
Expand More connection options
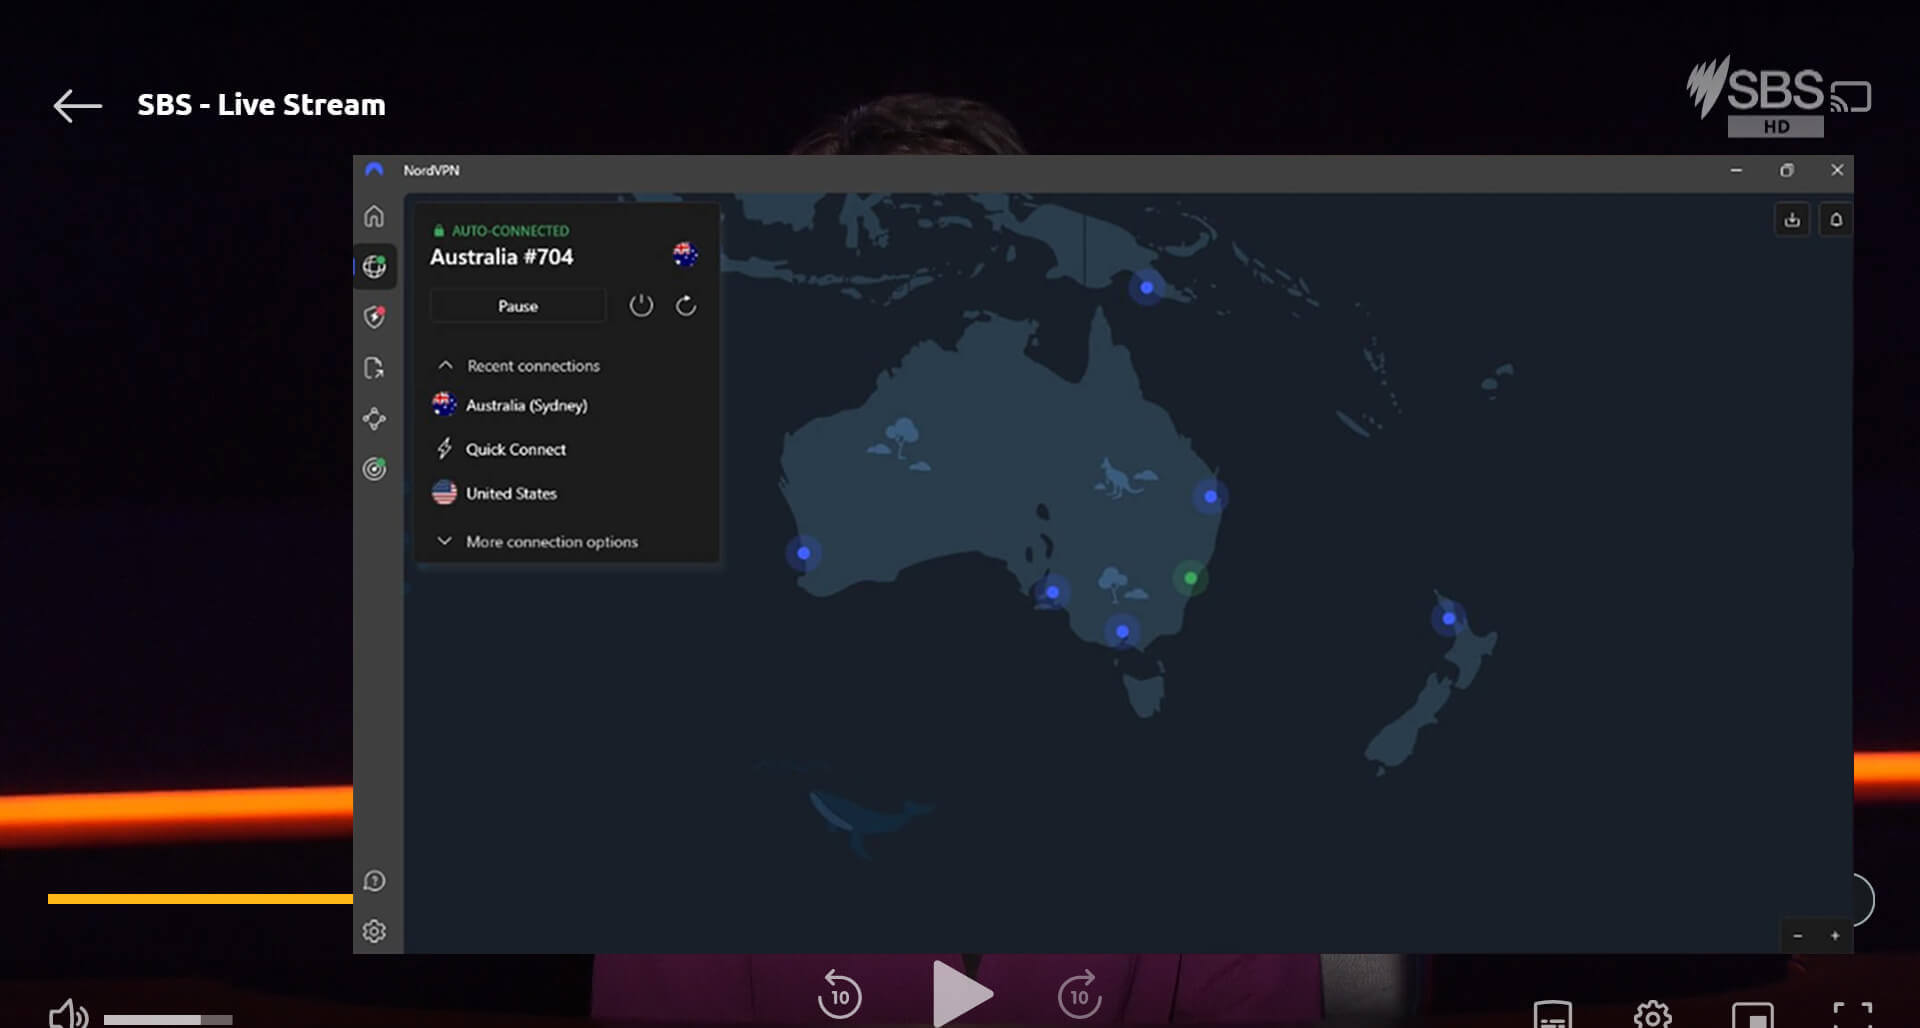pyautogui.click(x=538, y=541)
